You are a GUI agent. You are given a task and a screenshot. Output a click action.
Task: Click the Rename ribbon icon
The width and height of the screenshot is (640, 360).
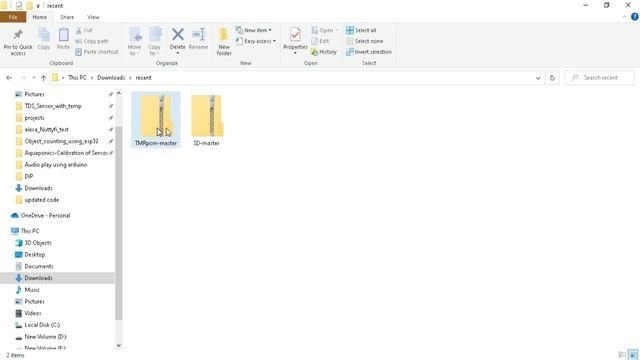(x=198, y=39)
